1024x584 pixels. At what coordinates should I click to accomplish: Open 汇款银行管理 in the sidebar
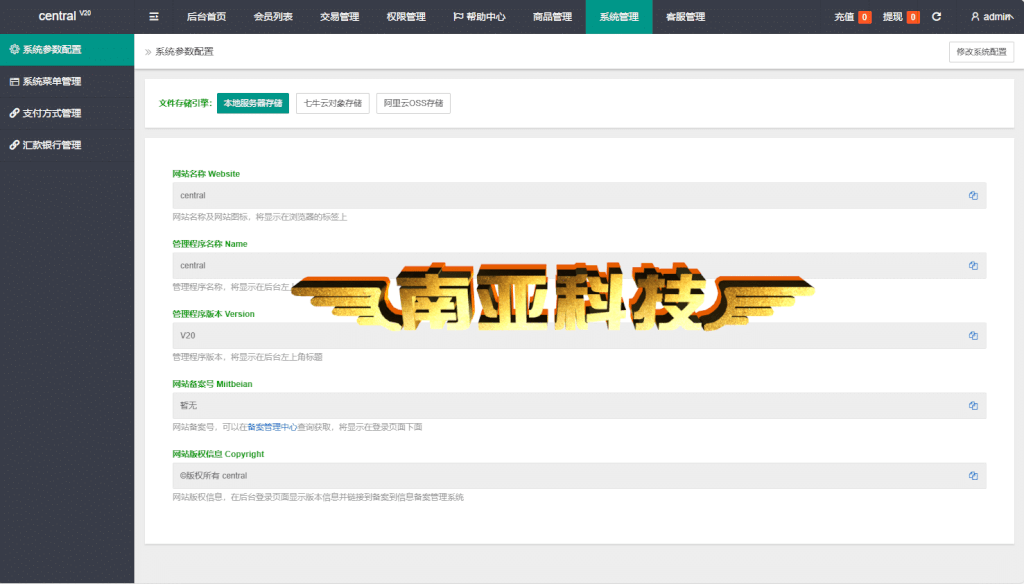[67, 145]
